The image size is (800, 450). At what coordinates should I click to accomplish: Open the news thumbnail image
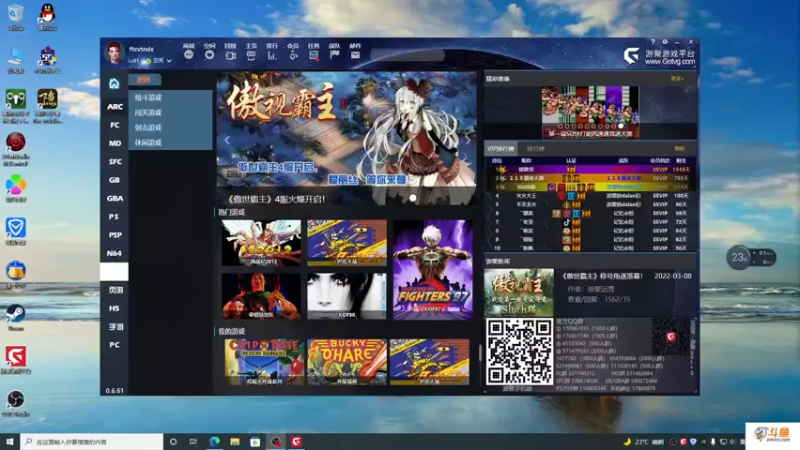point(519,292)
